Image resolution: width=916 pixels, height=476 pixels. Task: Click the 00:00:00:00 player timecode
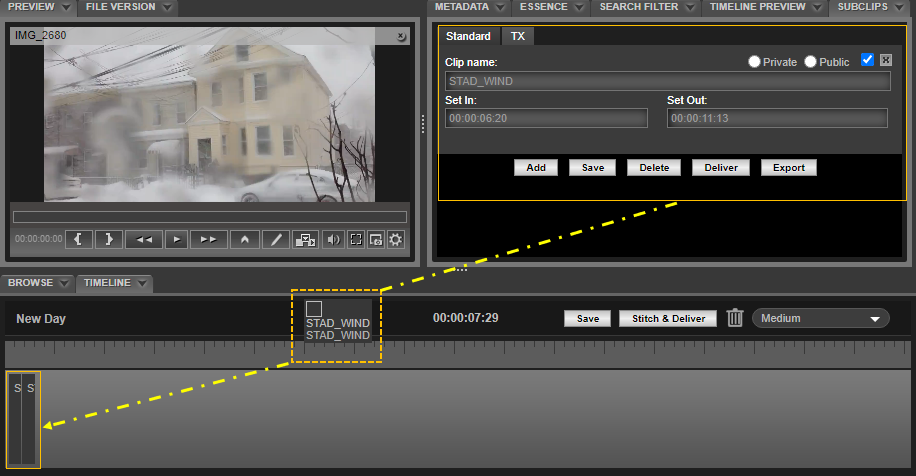pyautogui.click(x=39, y=239)
